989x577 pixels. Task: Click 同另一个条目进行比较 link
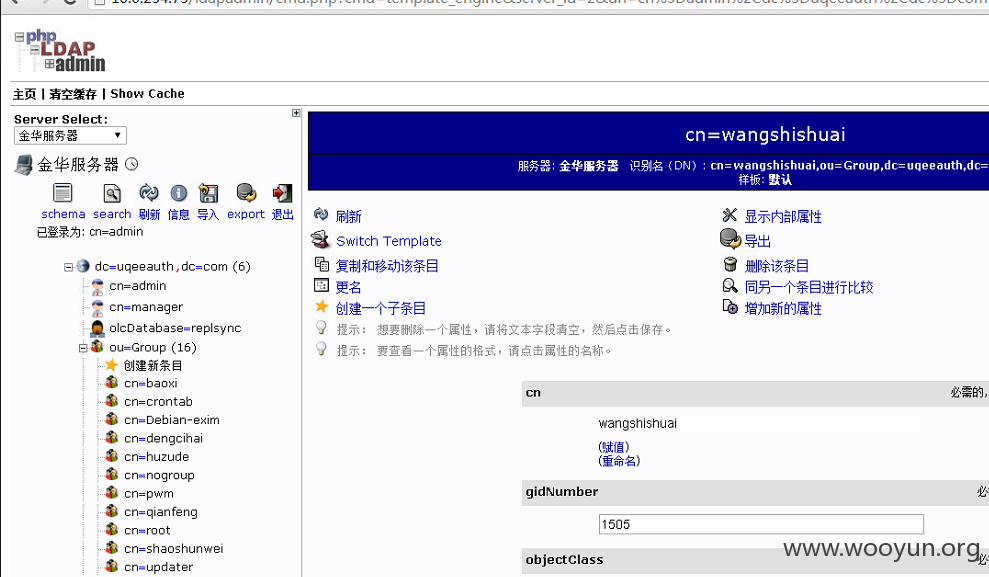point(809,288)
